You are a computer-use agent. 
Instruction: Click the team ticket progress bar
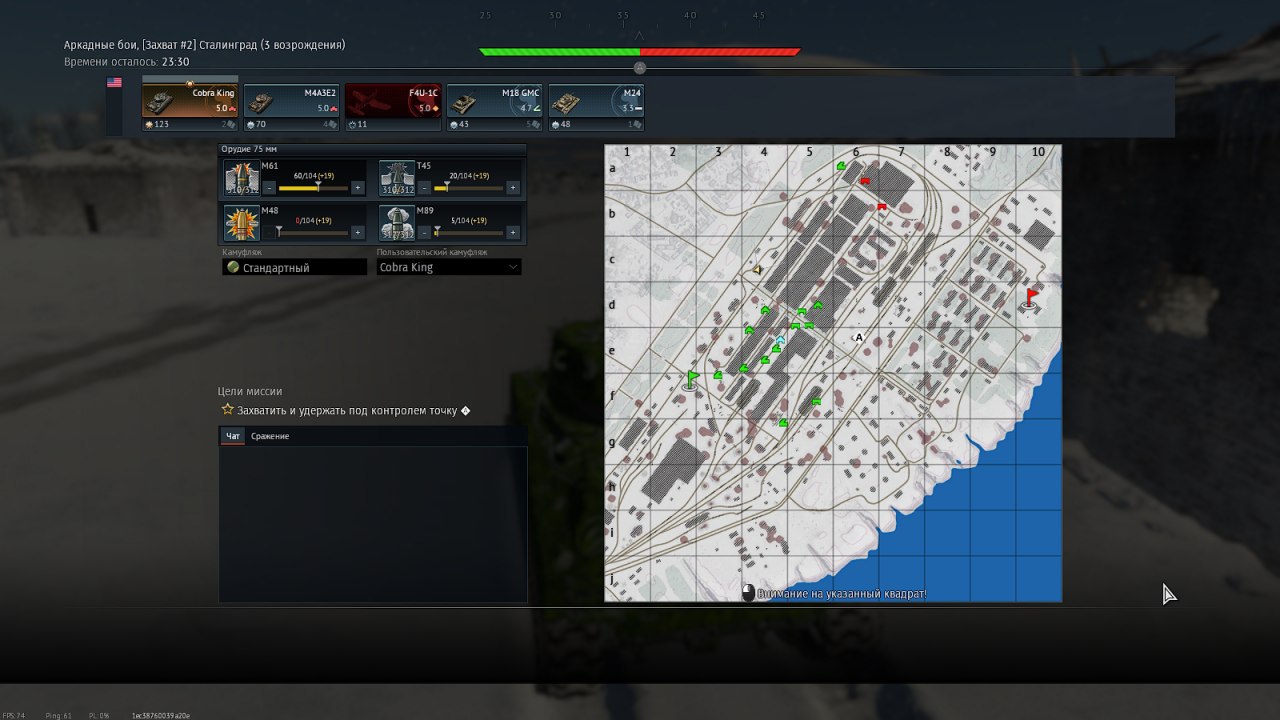[640, 52]
